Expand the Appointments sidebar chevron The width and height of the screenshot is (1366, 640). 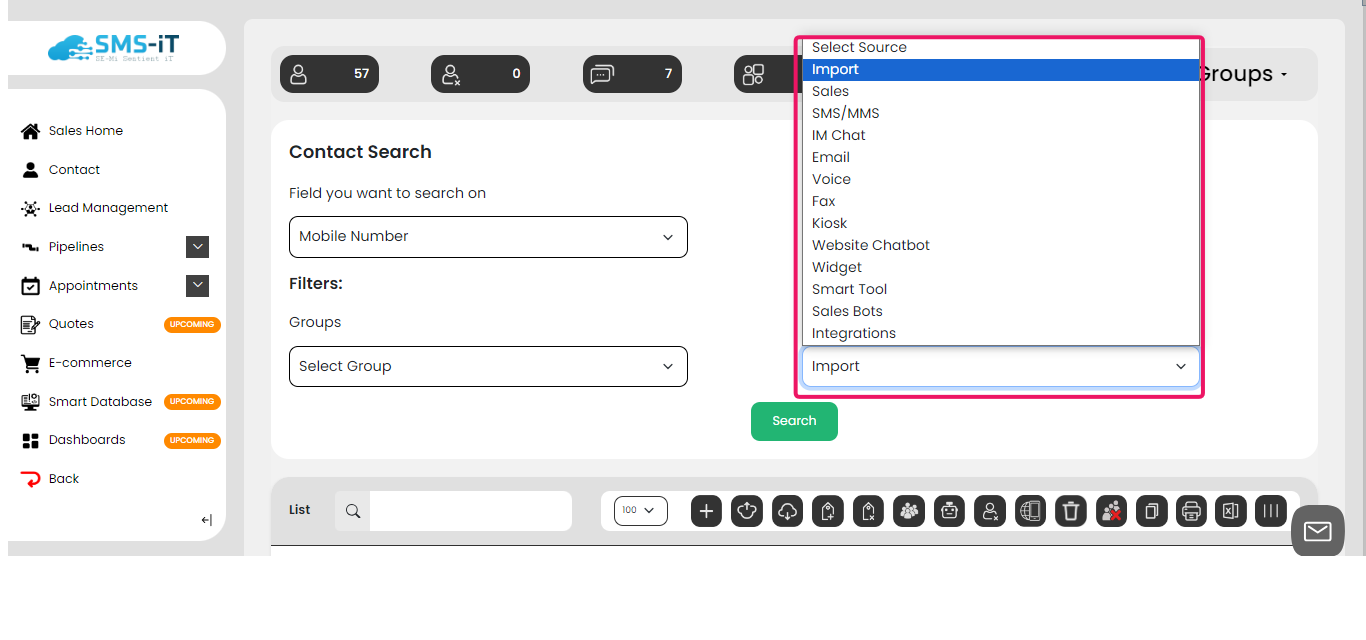(x=197, y=285)
